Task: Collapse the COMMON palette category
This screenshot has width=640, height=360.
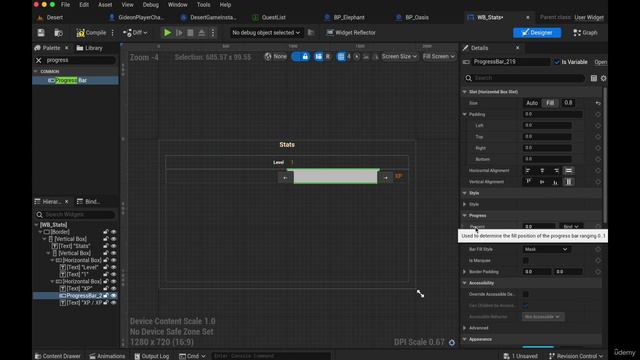Action: 36,71
